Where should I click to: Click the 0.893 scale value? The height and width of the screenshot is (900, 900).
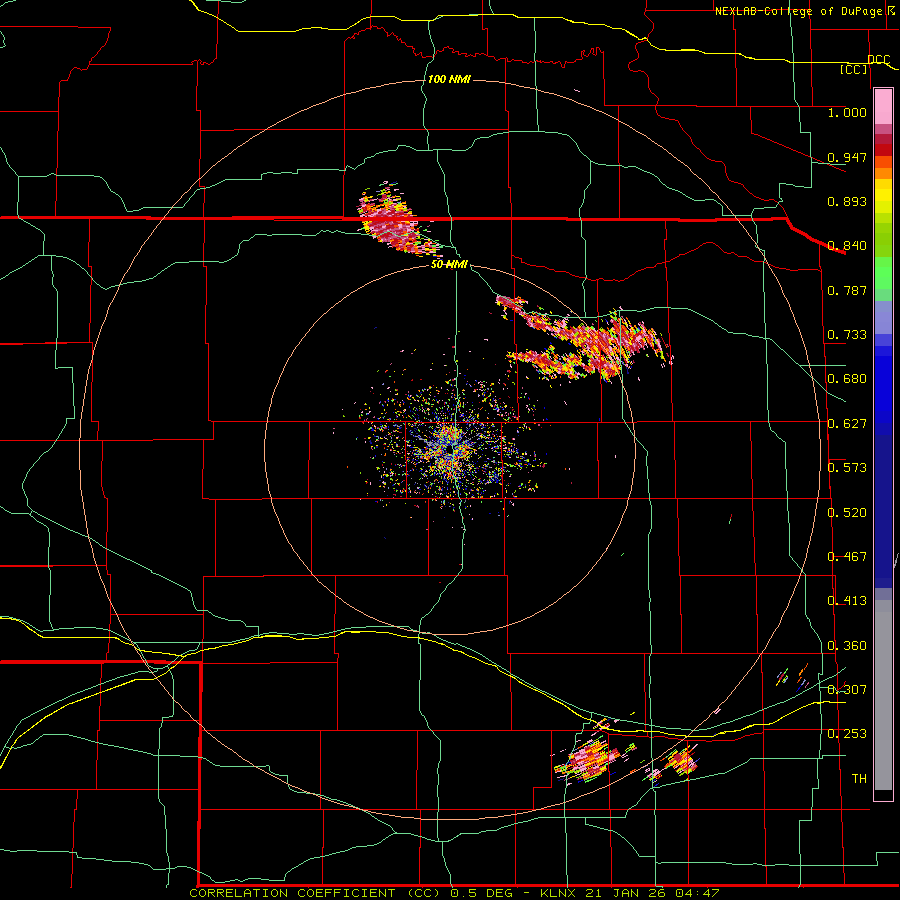pyautogui.click(x=847, y=201)
